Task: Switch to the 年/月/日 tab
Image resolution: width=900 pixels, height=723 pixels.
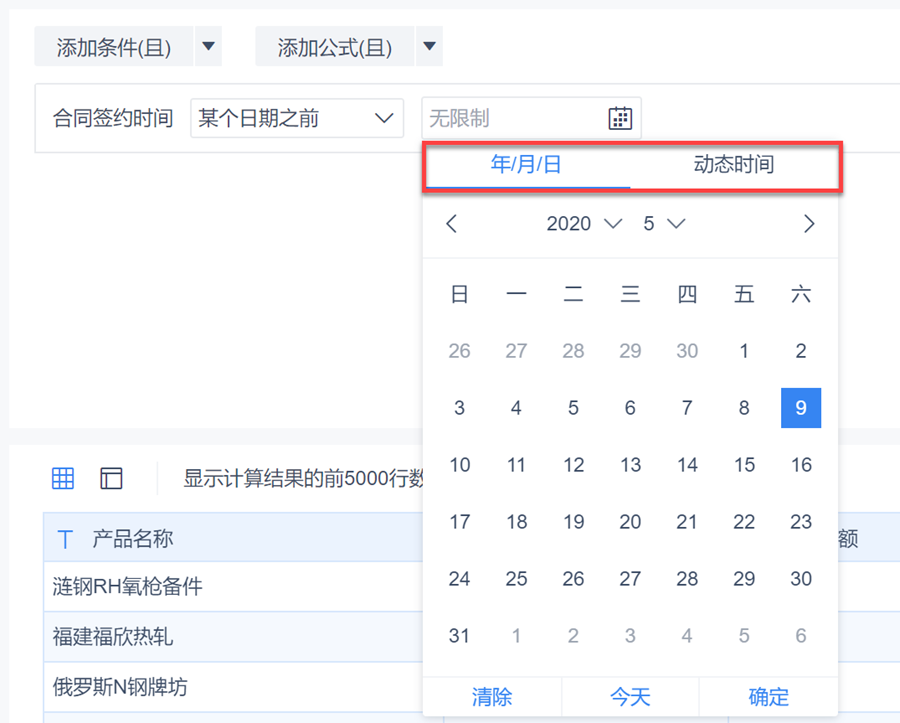Action: (527, 165)
